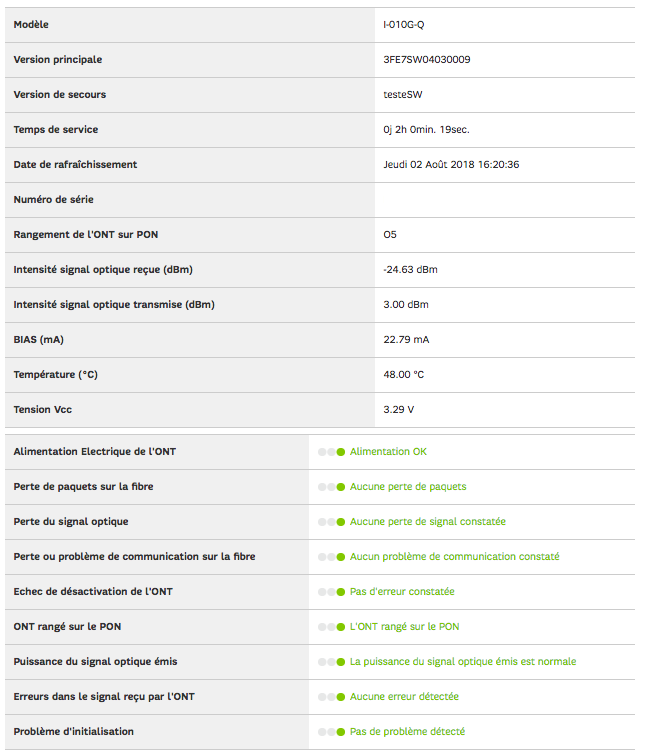650x754 pixels.
Task: Click the received optical signal value -24.63 dBm
Action: click(x=410, y=270)
